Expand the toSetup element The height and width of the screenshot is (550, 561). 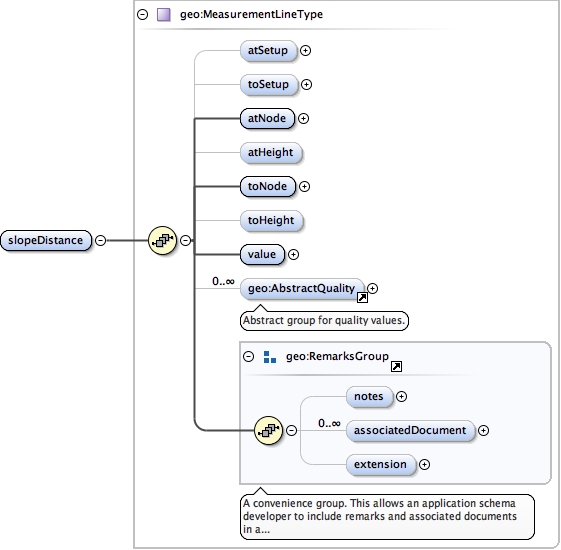306,84
